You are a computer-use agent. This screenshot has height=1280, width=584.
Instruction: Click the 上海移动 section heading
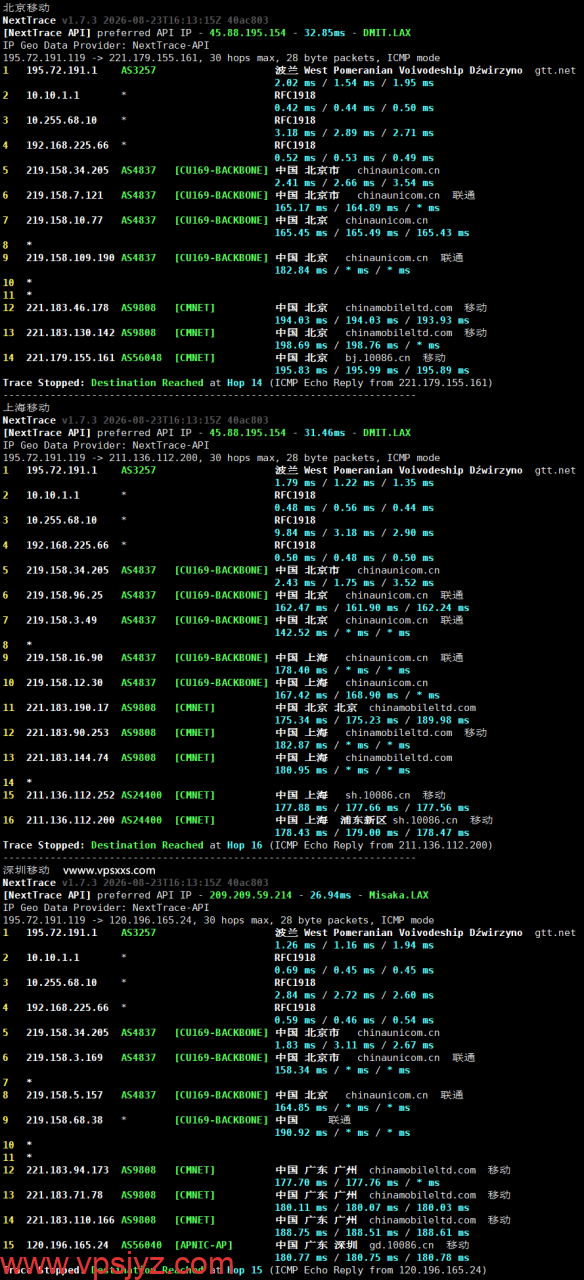tap(27, 408)
